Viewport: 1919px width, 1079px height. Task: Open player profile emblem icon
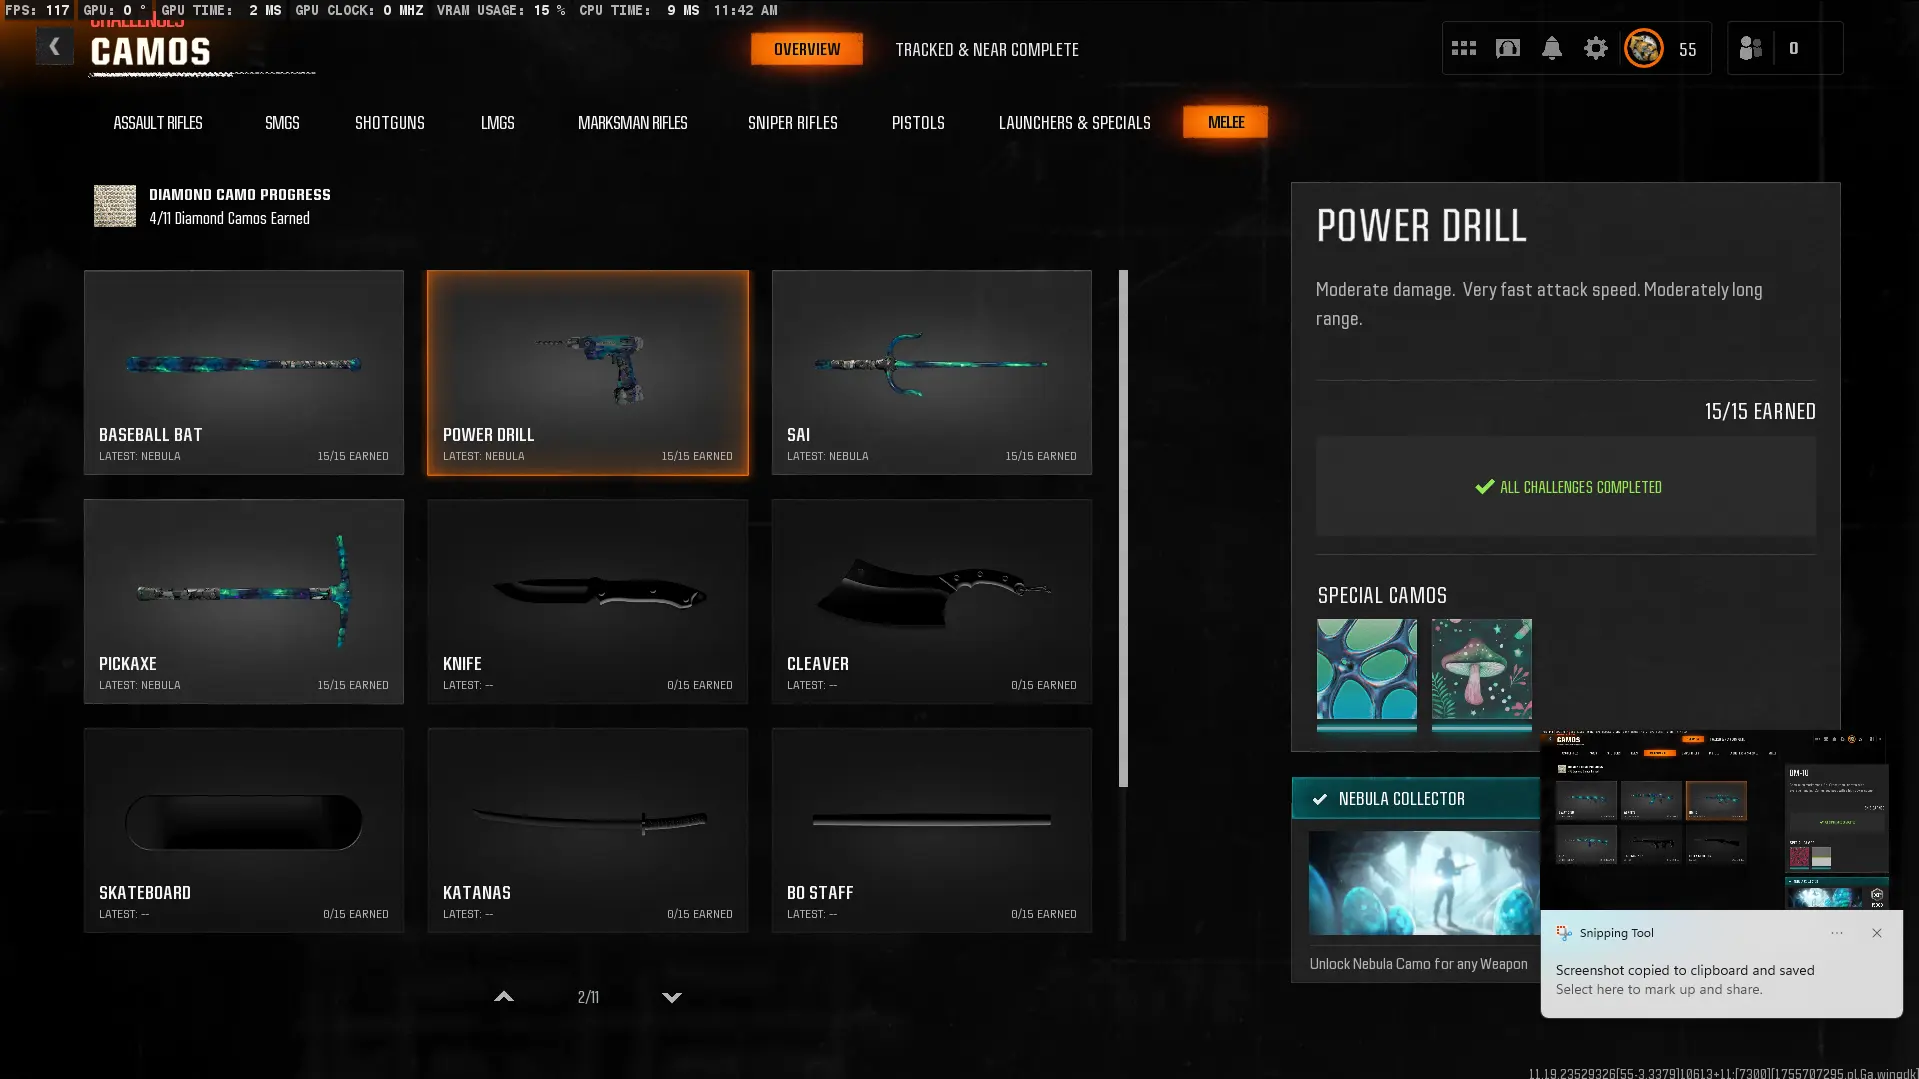pyautogui.click(x=1644, y=48)
